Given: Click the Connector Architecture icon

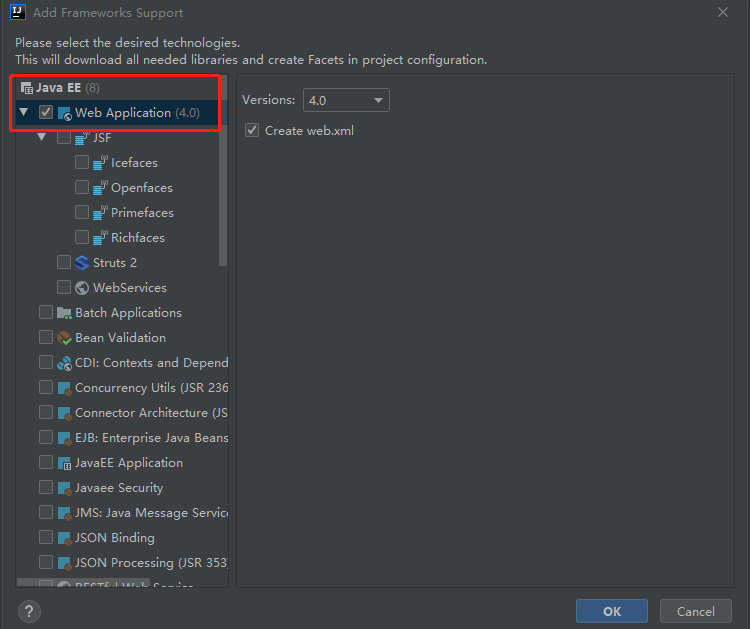Looking at the screenshot, I should [64, 413].
